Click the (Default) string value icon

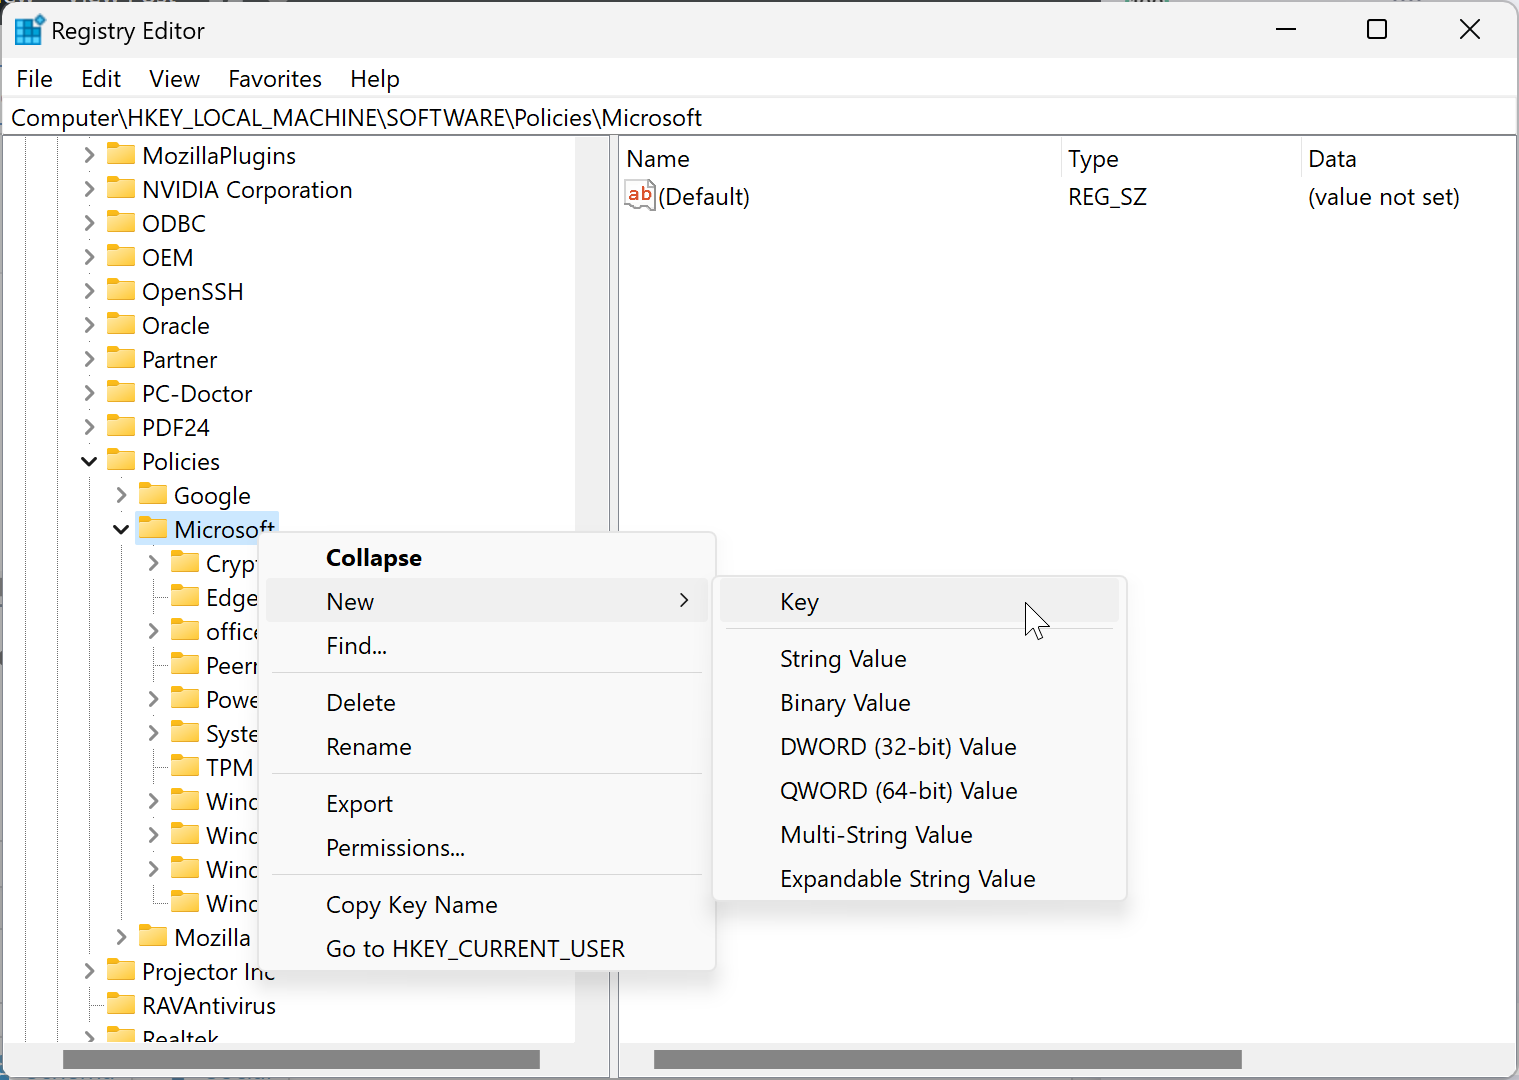(x=640, y=195)
